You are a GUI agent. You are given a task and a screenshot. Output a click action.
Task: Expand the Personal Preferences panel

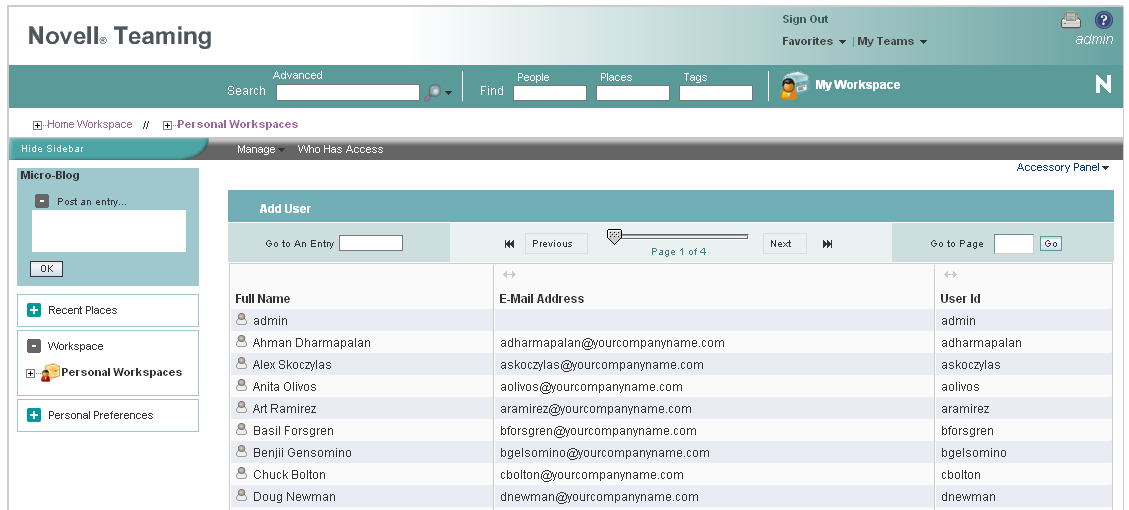coord(34,415)
